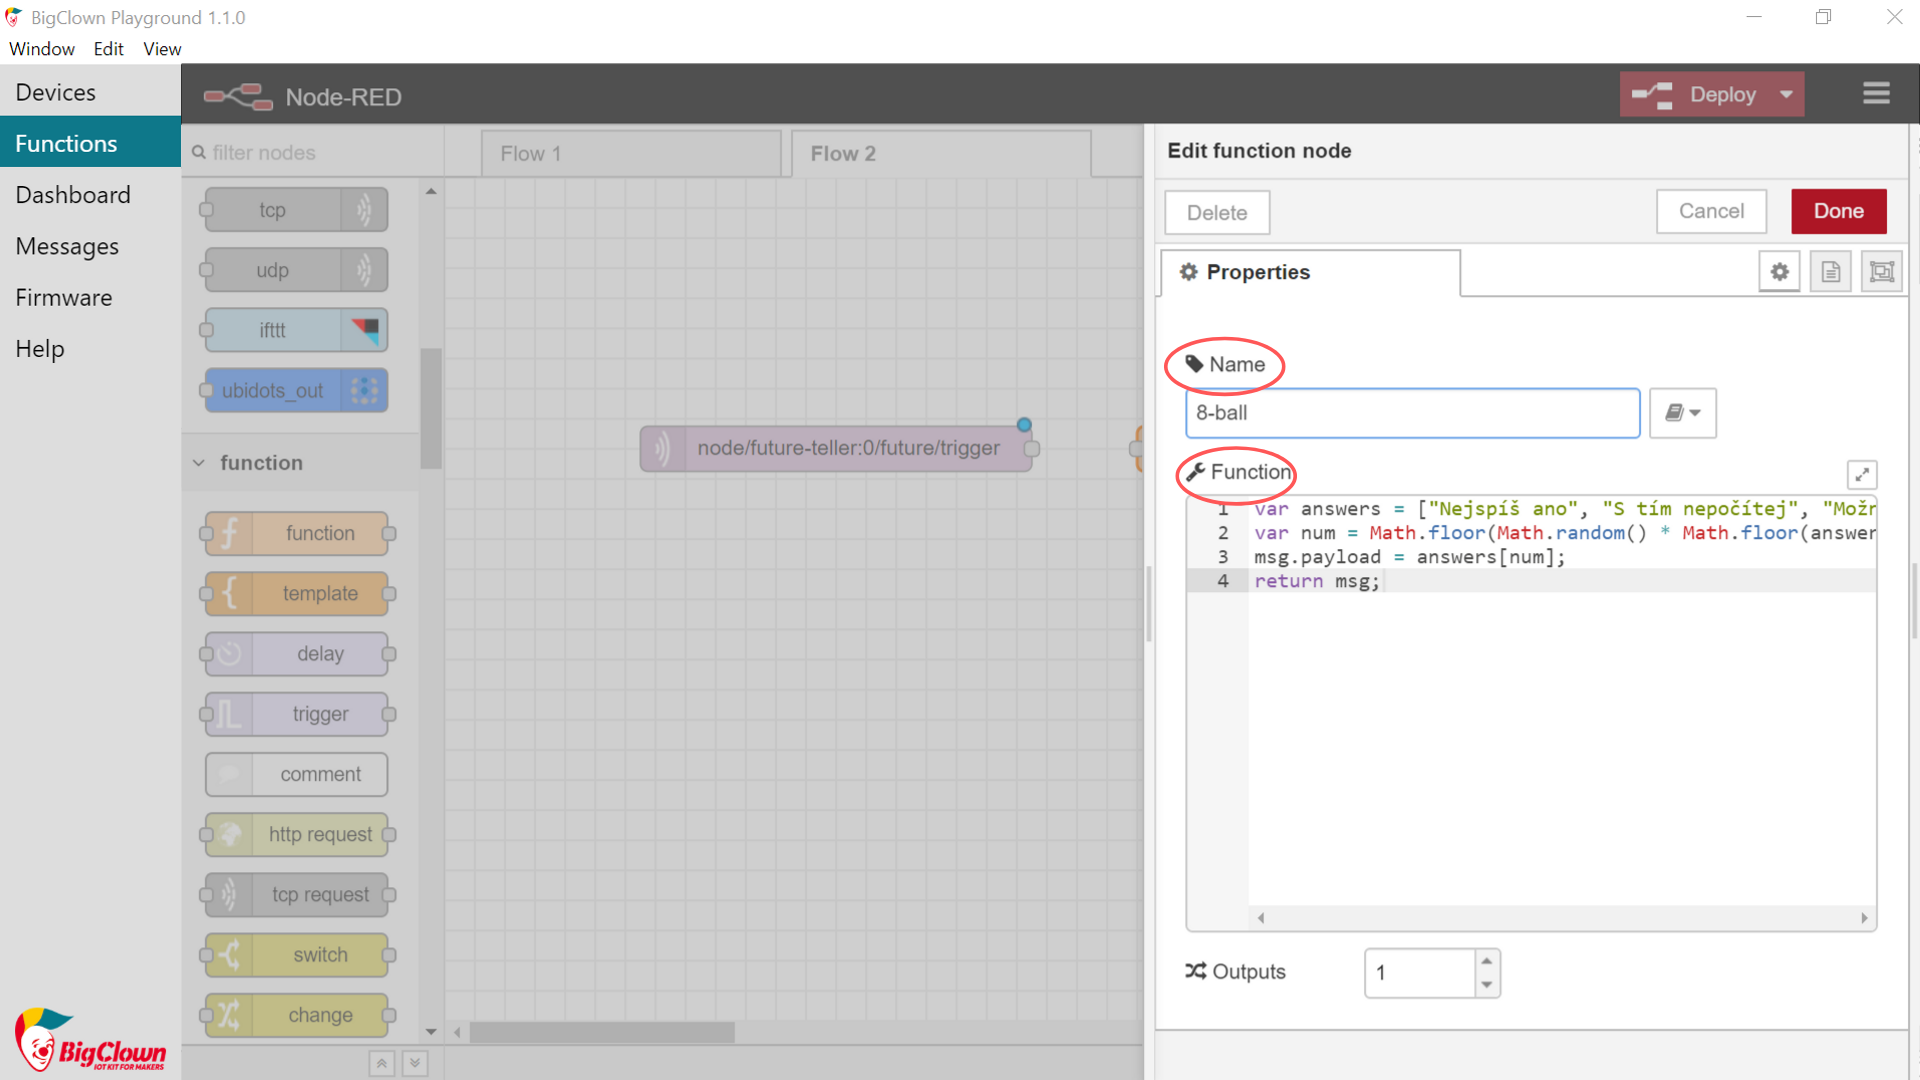Click code line 3 msg.payload assignment

coord(1409,557)
